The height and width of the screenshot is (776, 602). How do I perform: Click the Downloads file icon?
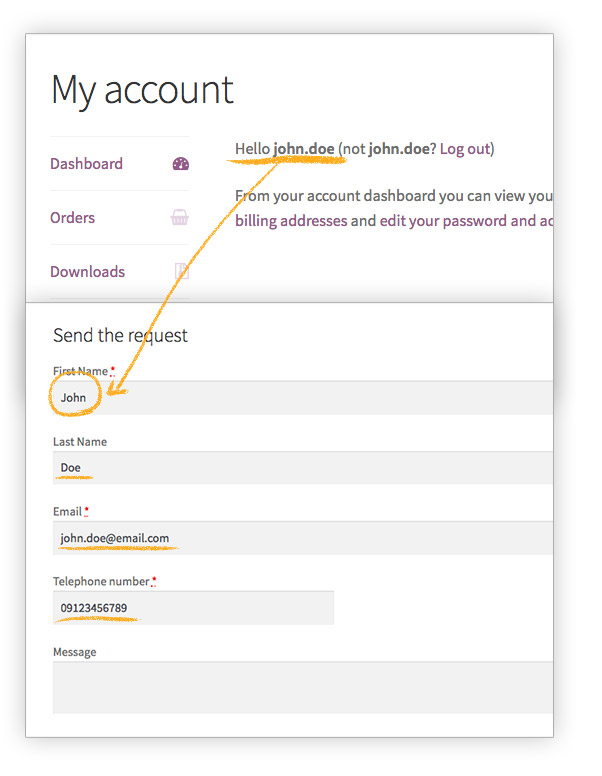182,271
